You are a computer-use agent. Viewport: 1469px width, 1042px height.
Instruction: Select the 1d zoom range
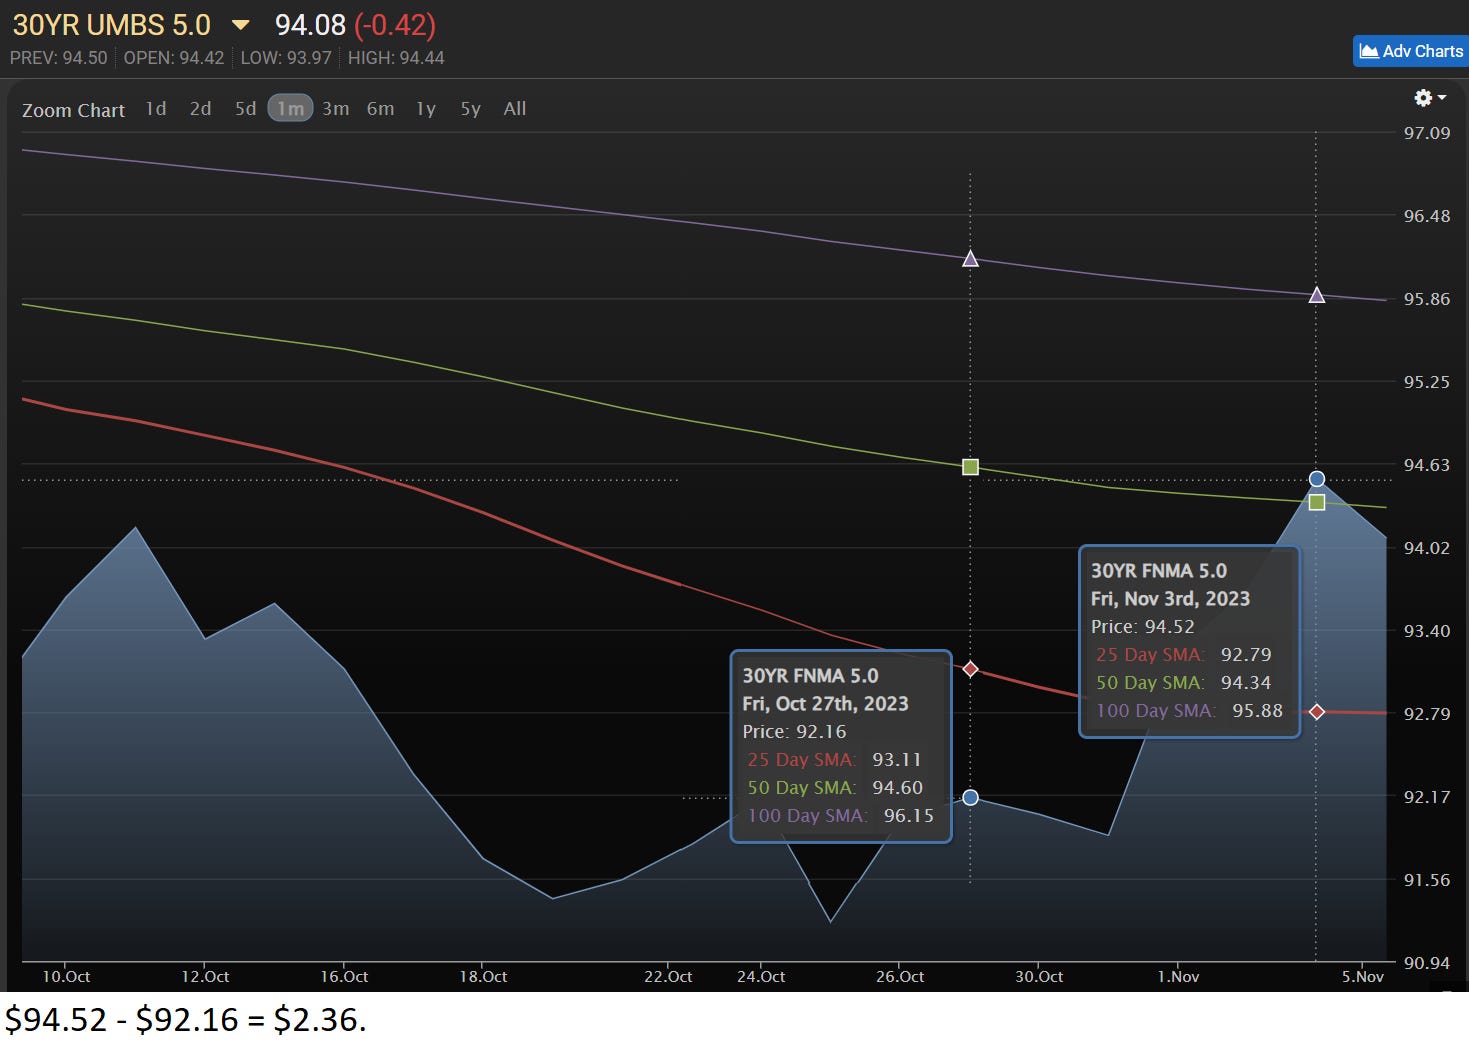[x=156, y=109]
